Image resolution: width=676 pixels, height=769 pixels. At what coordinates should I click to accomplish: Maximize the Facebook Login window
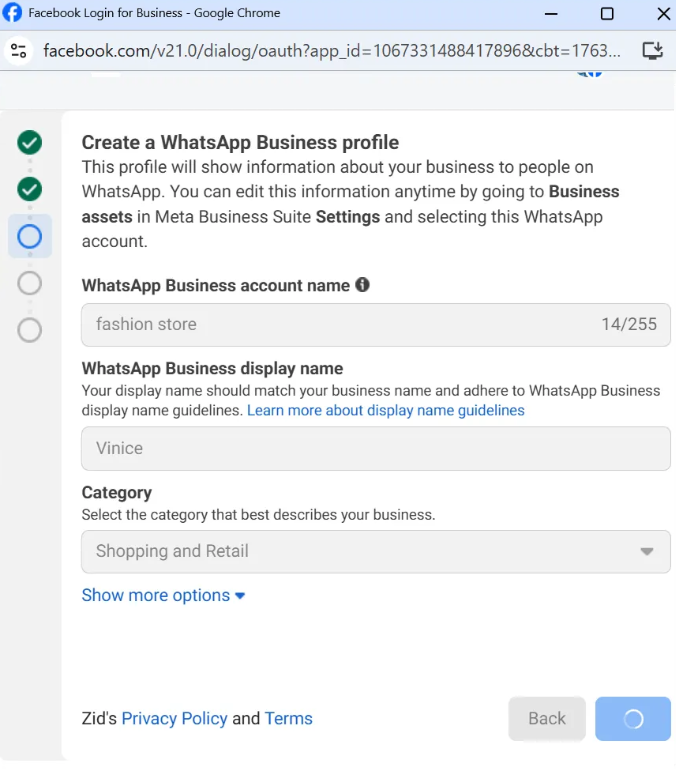point(607,14)
